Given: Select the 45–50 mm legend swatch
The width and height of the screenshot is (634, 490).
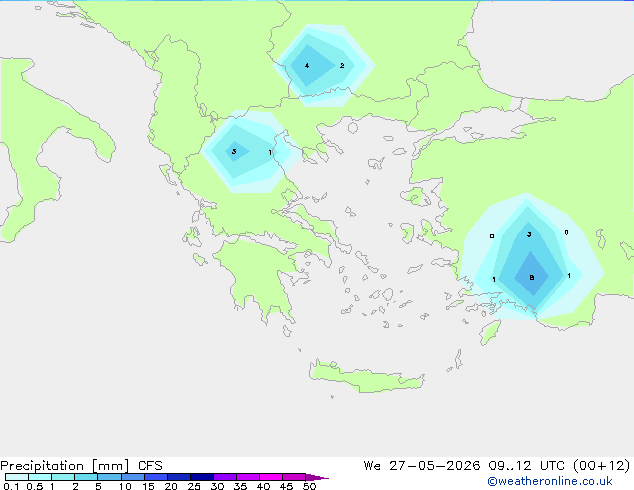Looking at the screenshot, I should (x=294, y=477).
